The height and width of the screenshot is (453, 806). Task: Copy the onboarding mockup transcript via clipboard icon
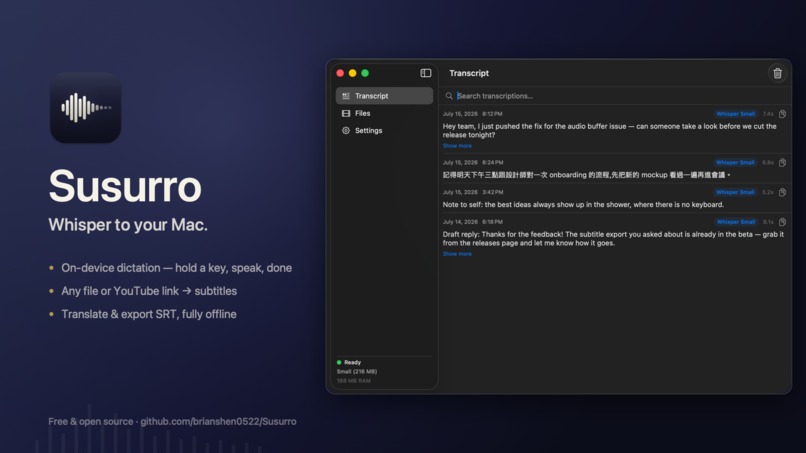coord(782,162)
